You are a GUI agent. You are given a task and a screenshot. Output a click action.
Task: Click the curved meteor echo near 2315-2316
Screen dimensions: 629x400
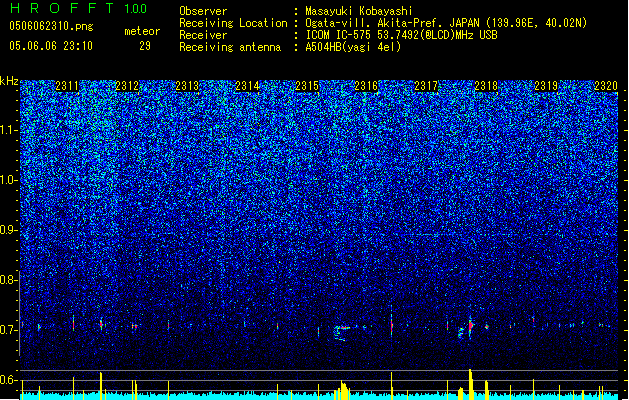pyautogui.click(x=342, y=333)
